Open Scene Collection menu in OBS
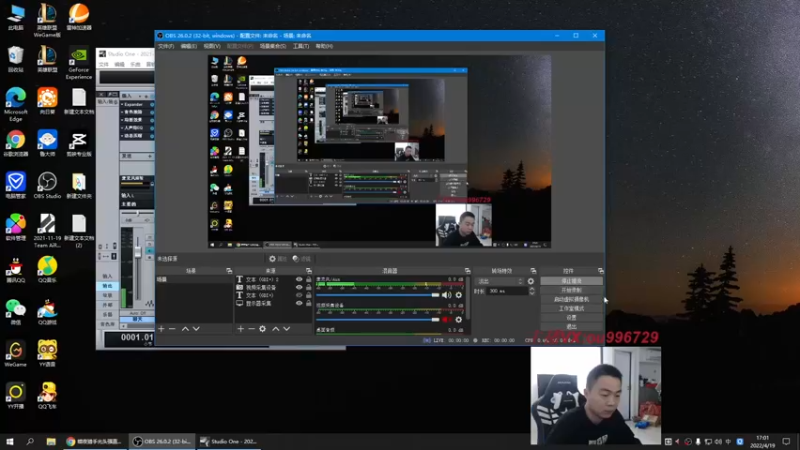 pyautogui.click(x=273, y=46)
